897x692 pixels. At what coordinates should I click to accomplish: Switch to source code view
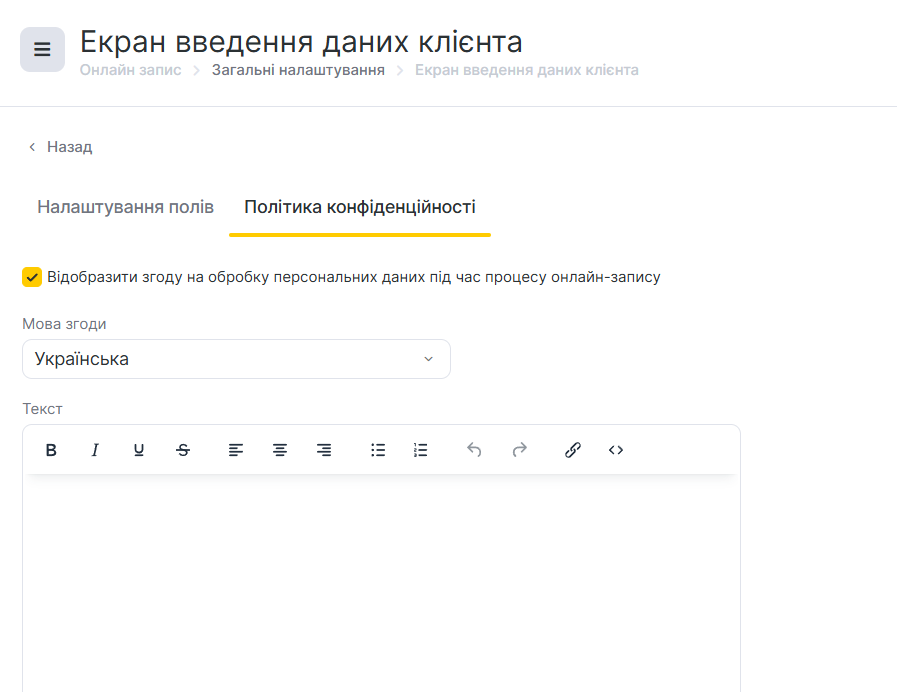coord(616,450)
